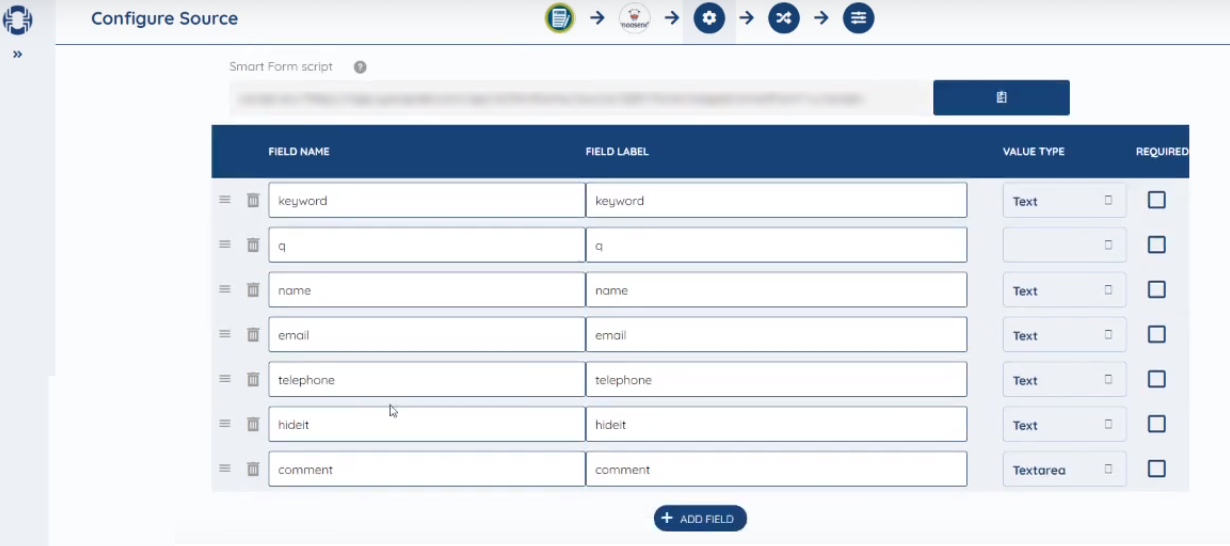Edit the hideit field label input
The width and height of the screenshot is (1230, 546).
pyautogui.click(x=777, y=424)
